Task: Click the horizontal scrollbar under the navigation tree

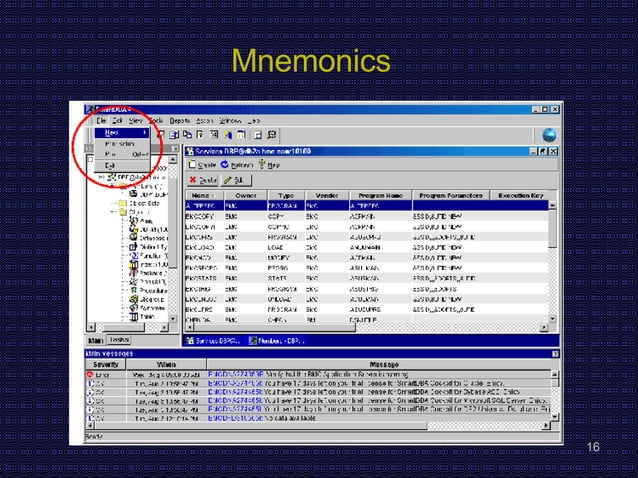Action: (128, 327)
